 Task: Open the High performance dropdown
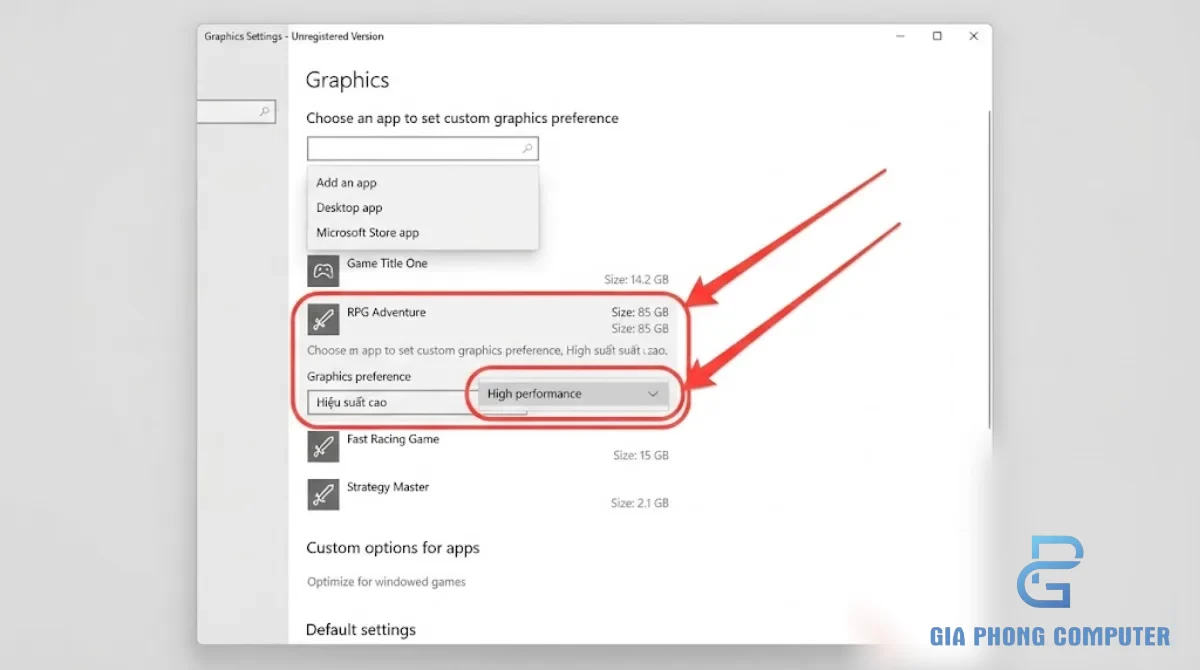pos(574,394)
